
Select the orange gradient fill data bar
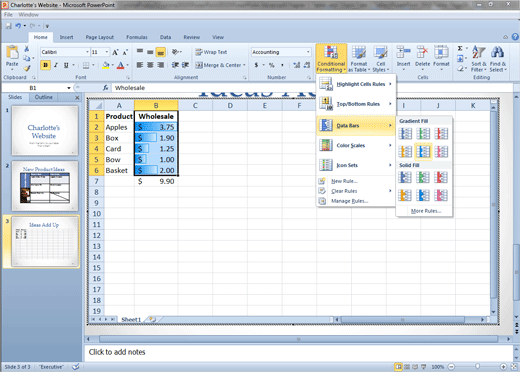click(405, 152)
